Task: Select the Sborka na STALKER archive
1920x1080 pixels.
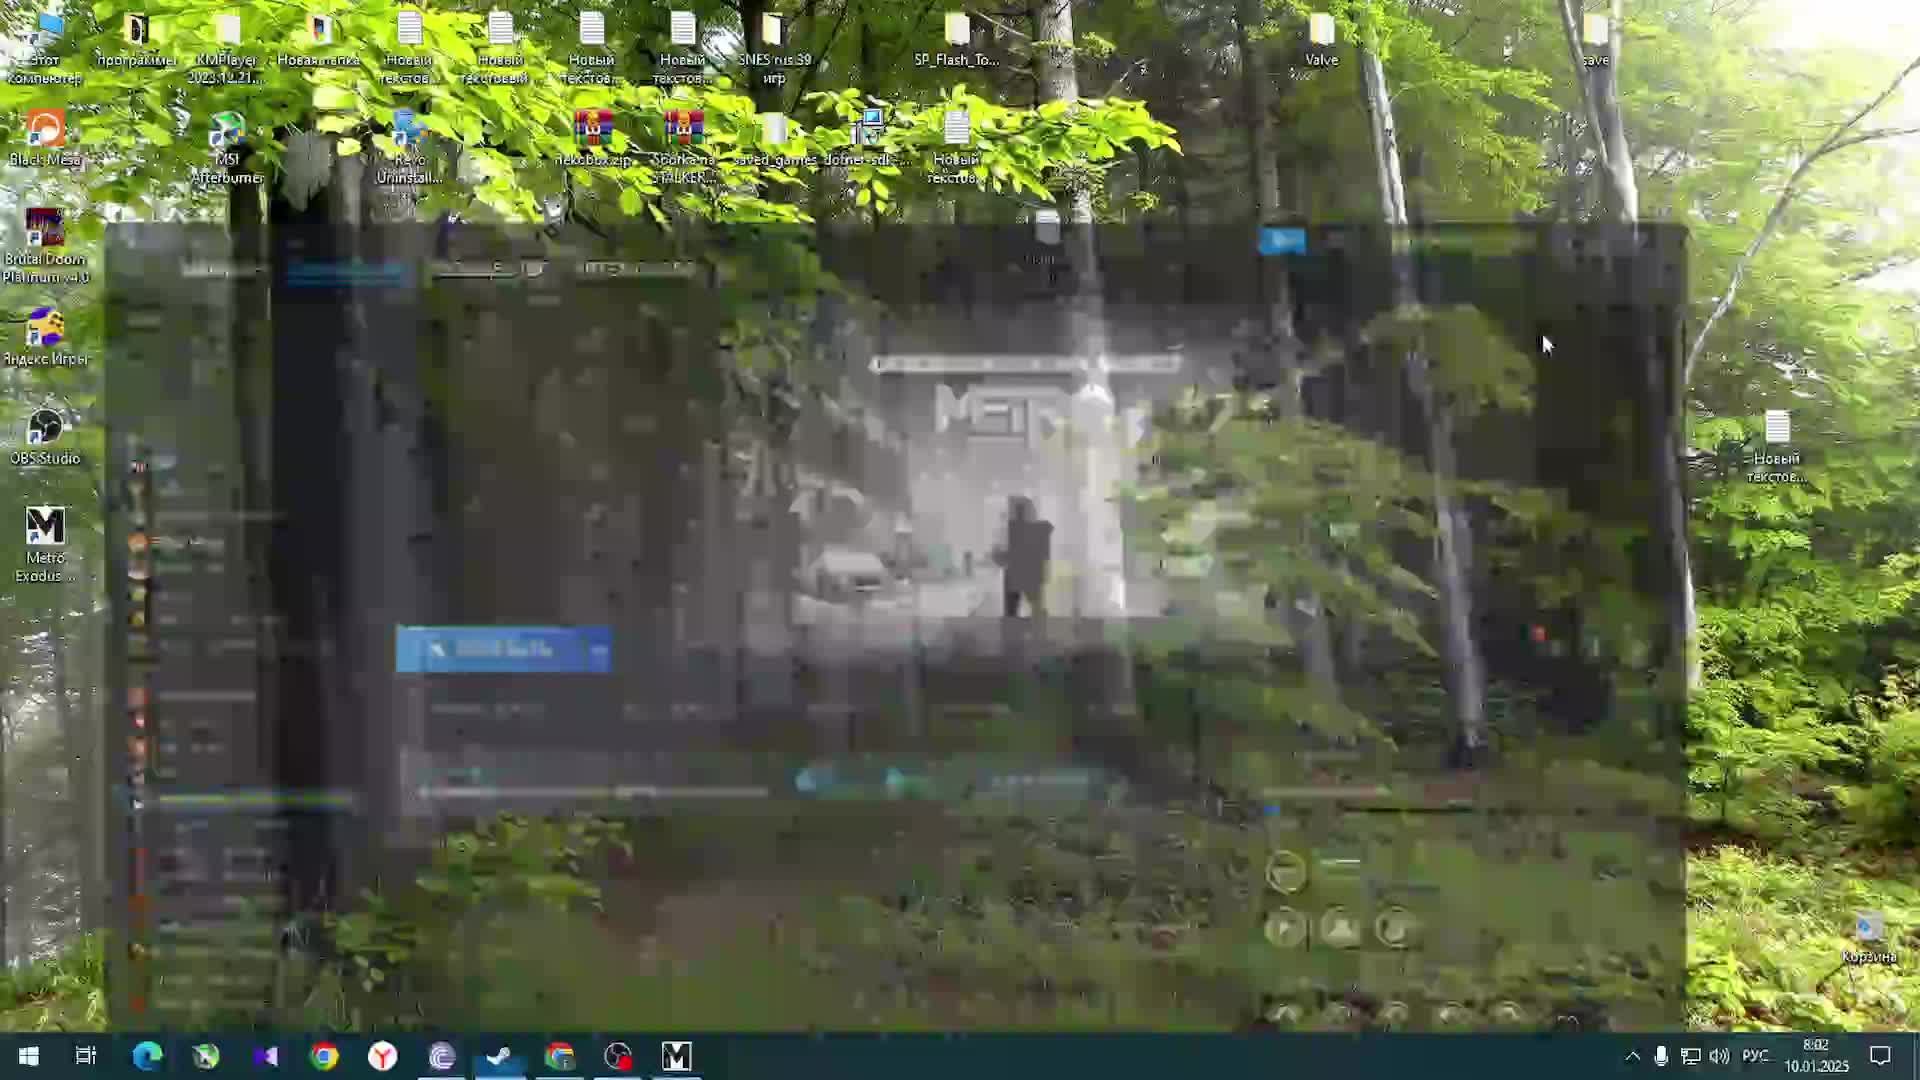Action: (x=683, y=147)
